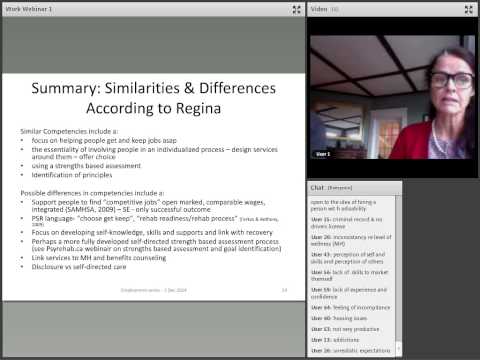Click the slide title 'Summary: Similarities & Differences'
The image size is (480, 360).
154,88
